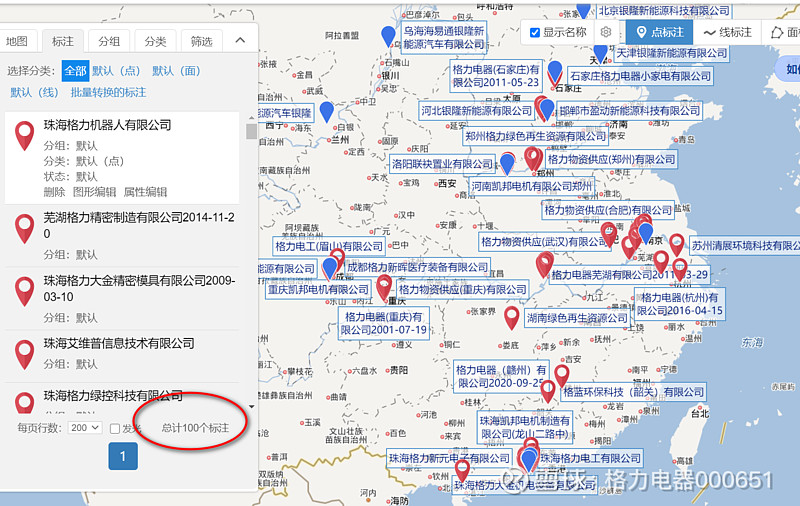Click map label 河北银隆新能源有限公司
The height and width of the screenshot is (506, 800).
pos(477,111)
